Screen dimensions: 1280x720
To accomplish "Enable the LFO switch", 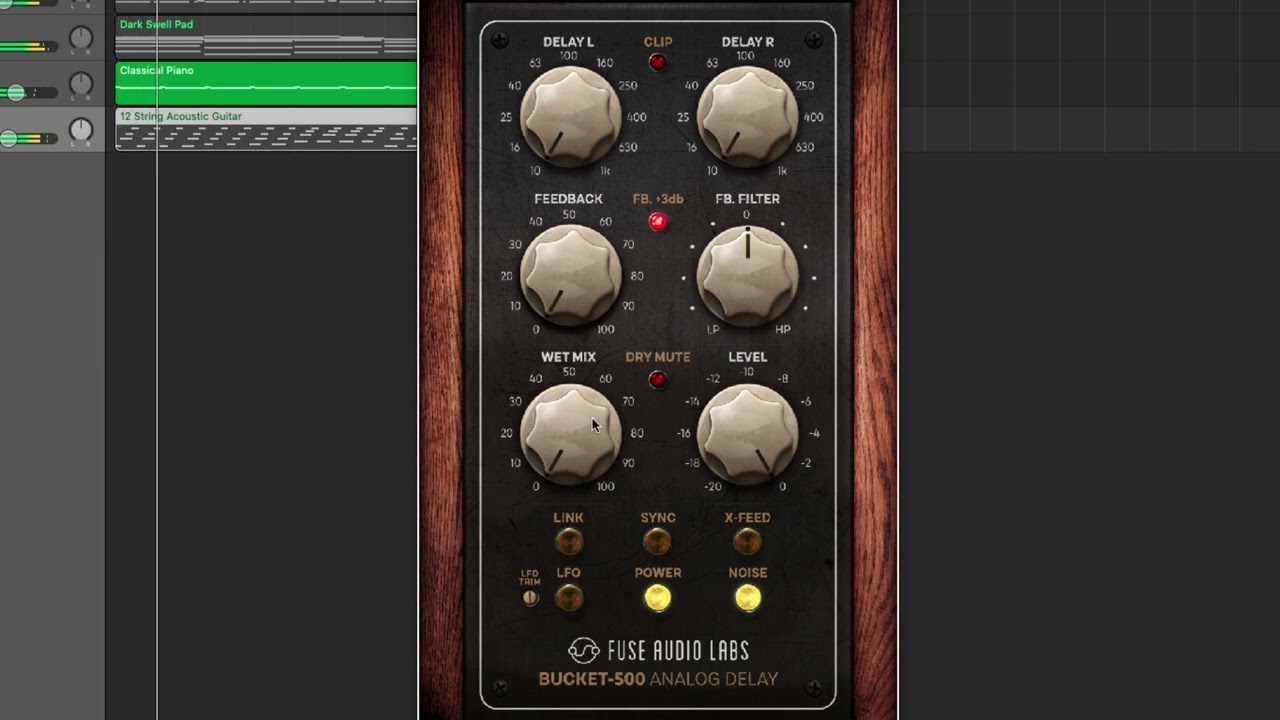I will [x=569, y=597].
